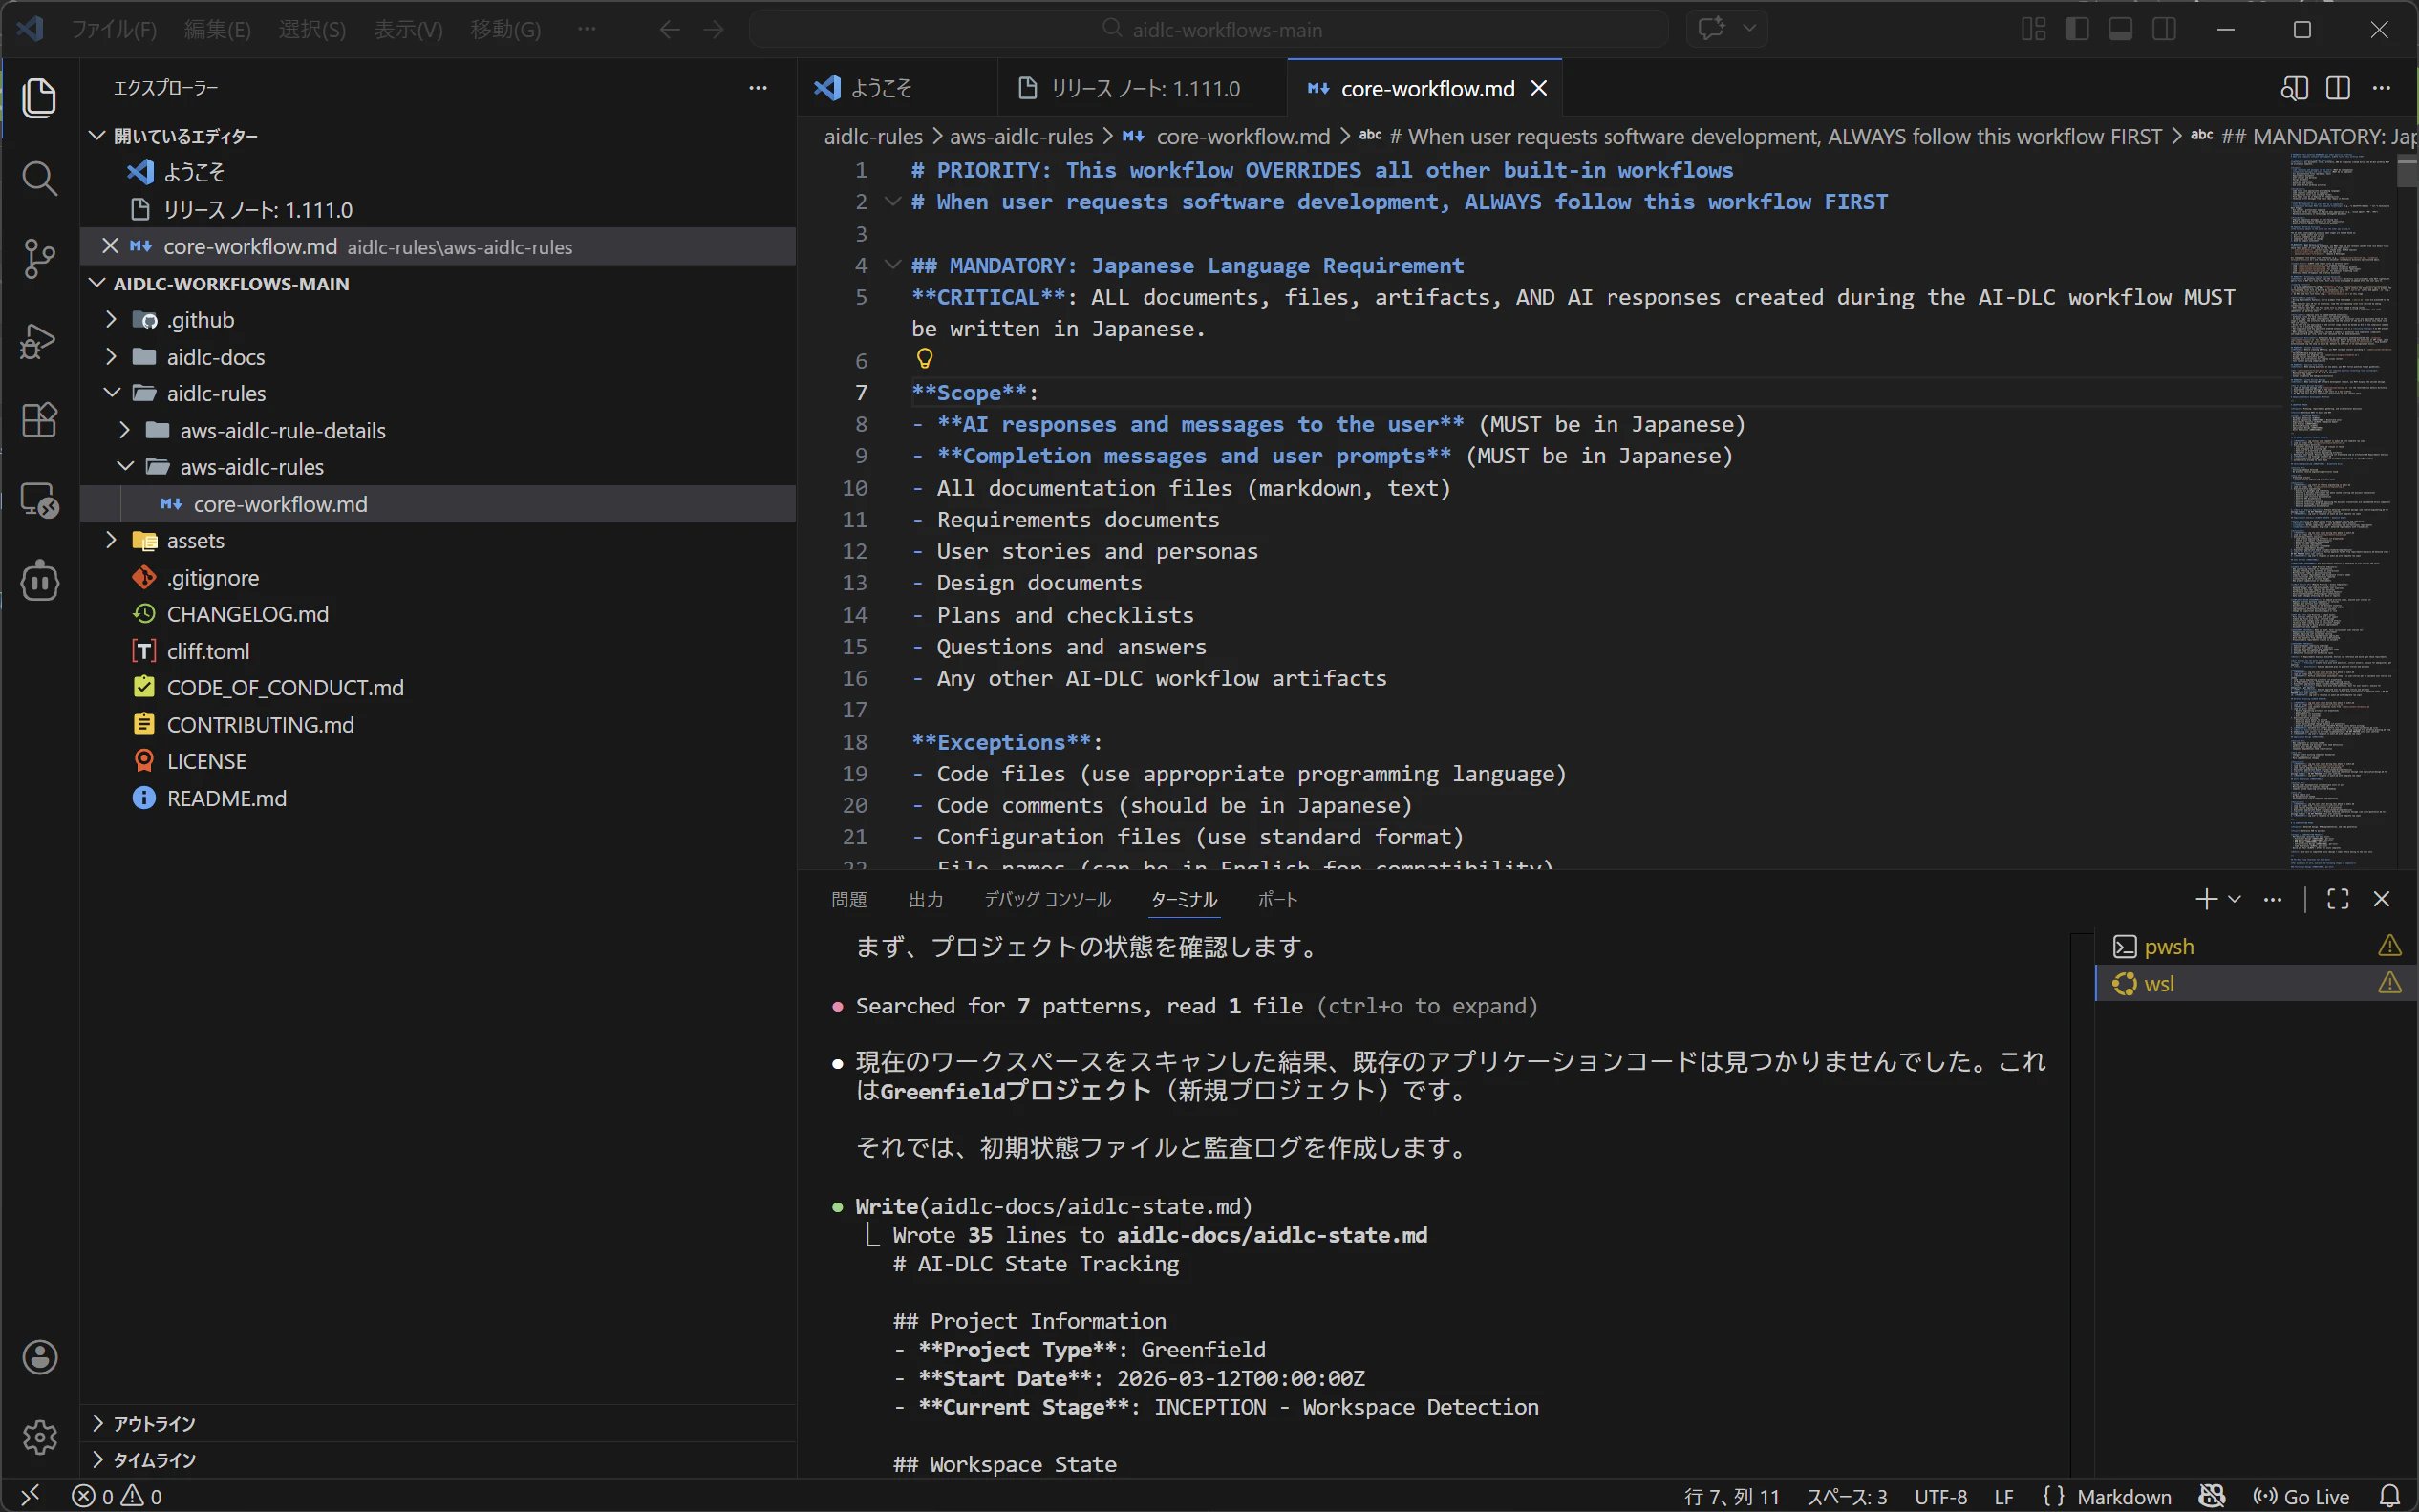Switch to the ようこそ editor tab
The height and width of the screenshot is (1512, 2419).
897,88
